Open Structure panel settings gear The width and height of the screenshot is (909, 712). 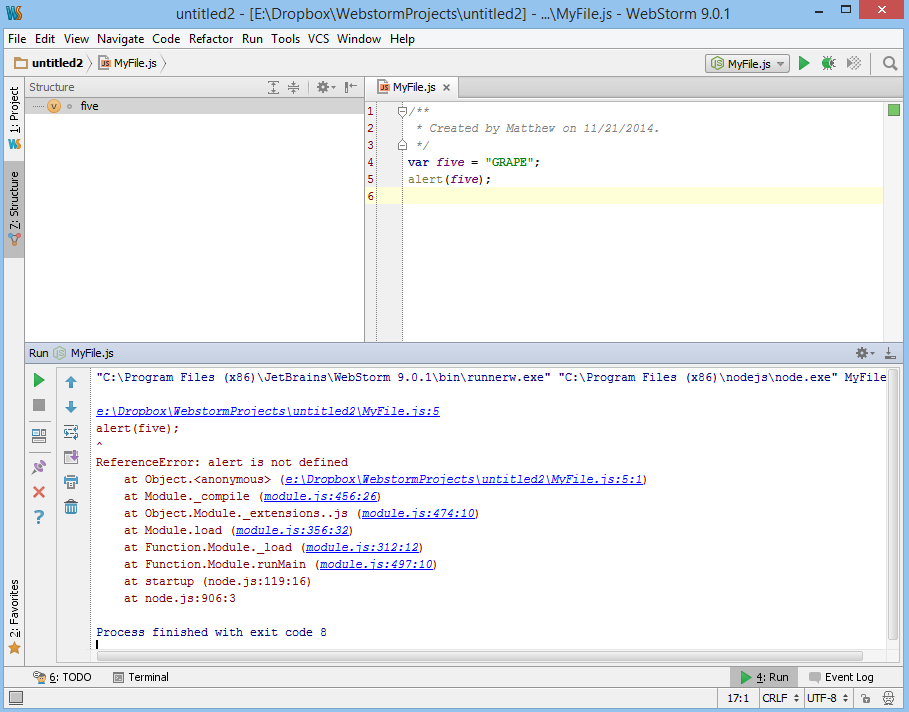(x=325, y=88)
